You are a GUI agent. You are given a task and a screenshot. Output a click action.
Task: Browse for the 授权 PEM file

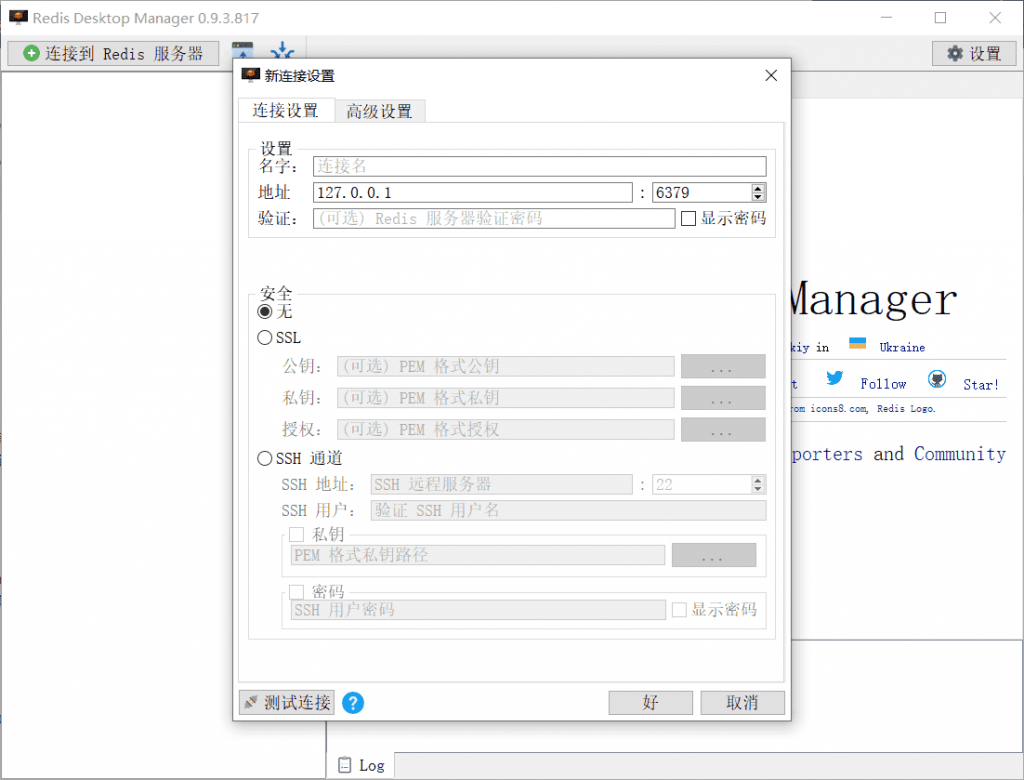click(x=723, y=429)
